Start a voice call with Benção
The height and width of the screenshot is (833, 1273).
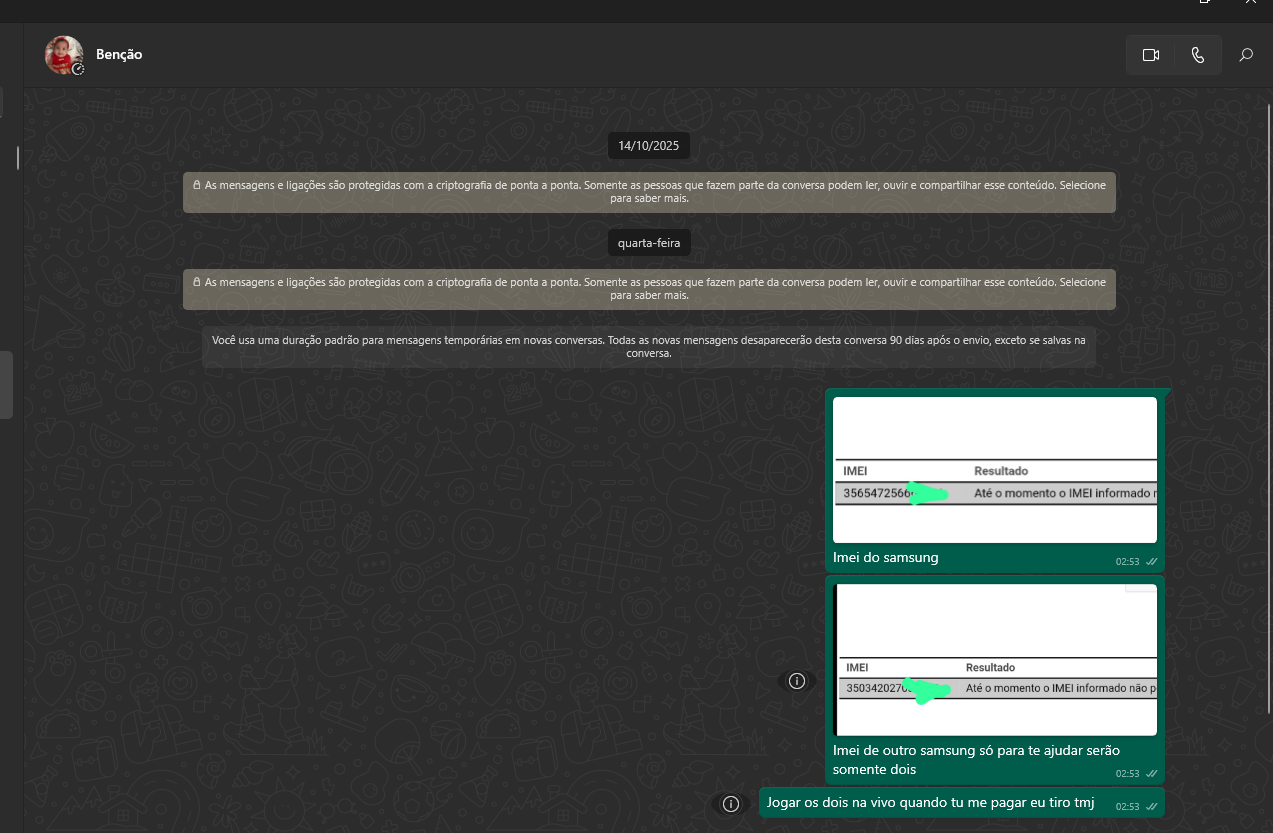tap(1197, 55)
